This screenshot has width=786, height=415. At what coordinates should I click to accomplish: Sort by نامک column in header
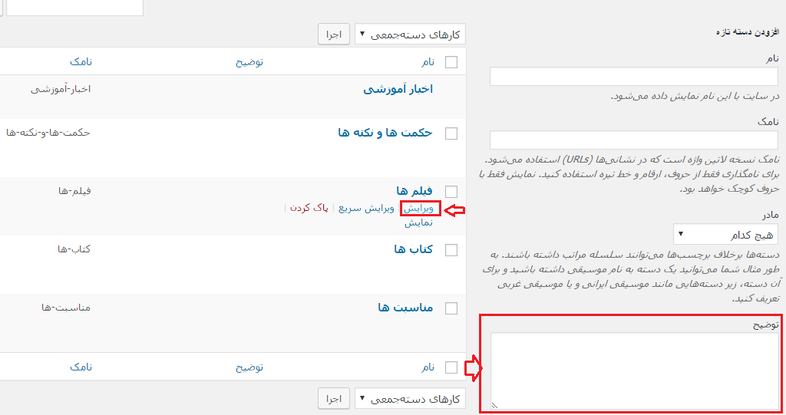[81, 62]
